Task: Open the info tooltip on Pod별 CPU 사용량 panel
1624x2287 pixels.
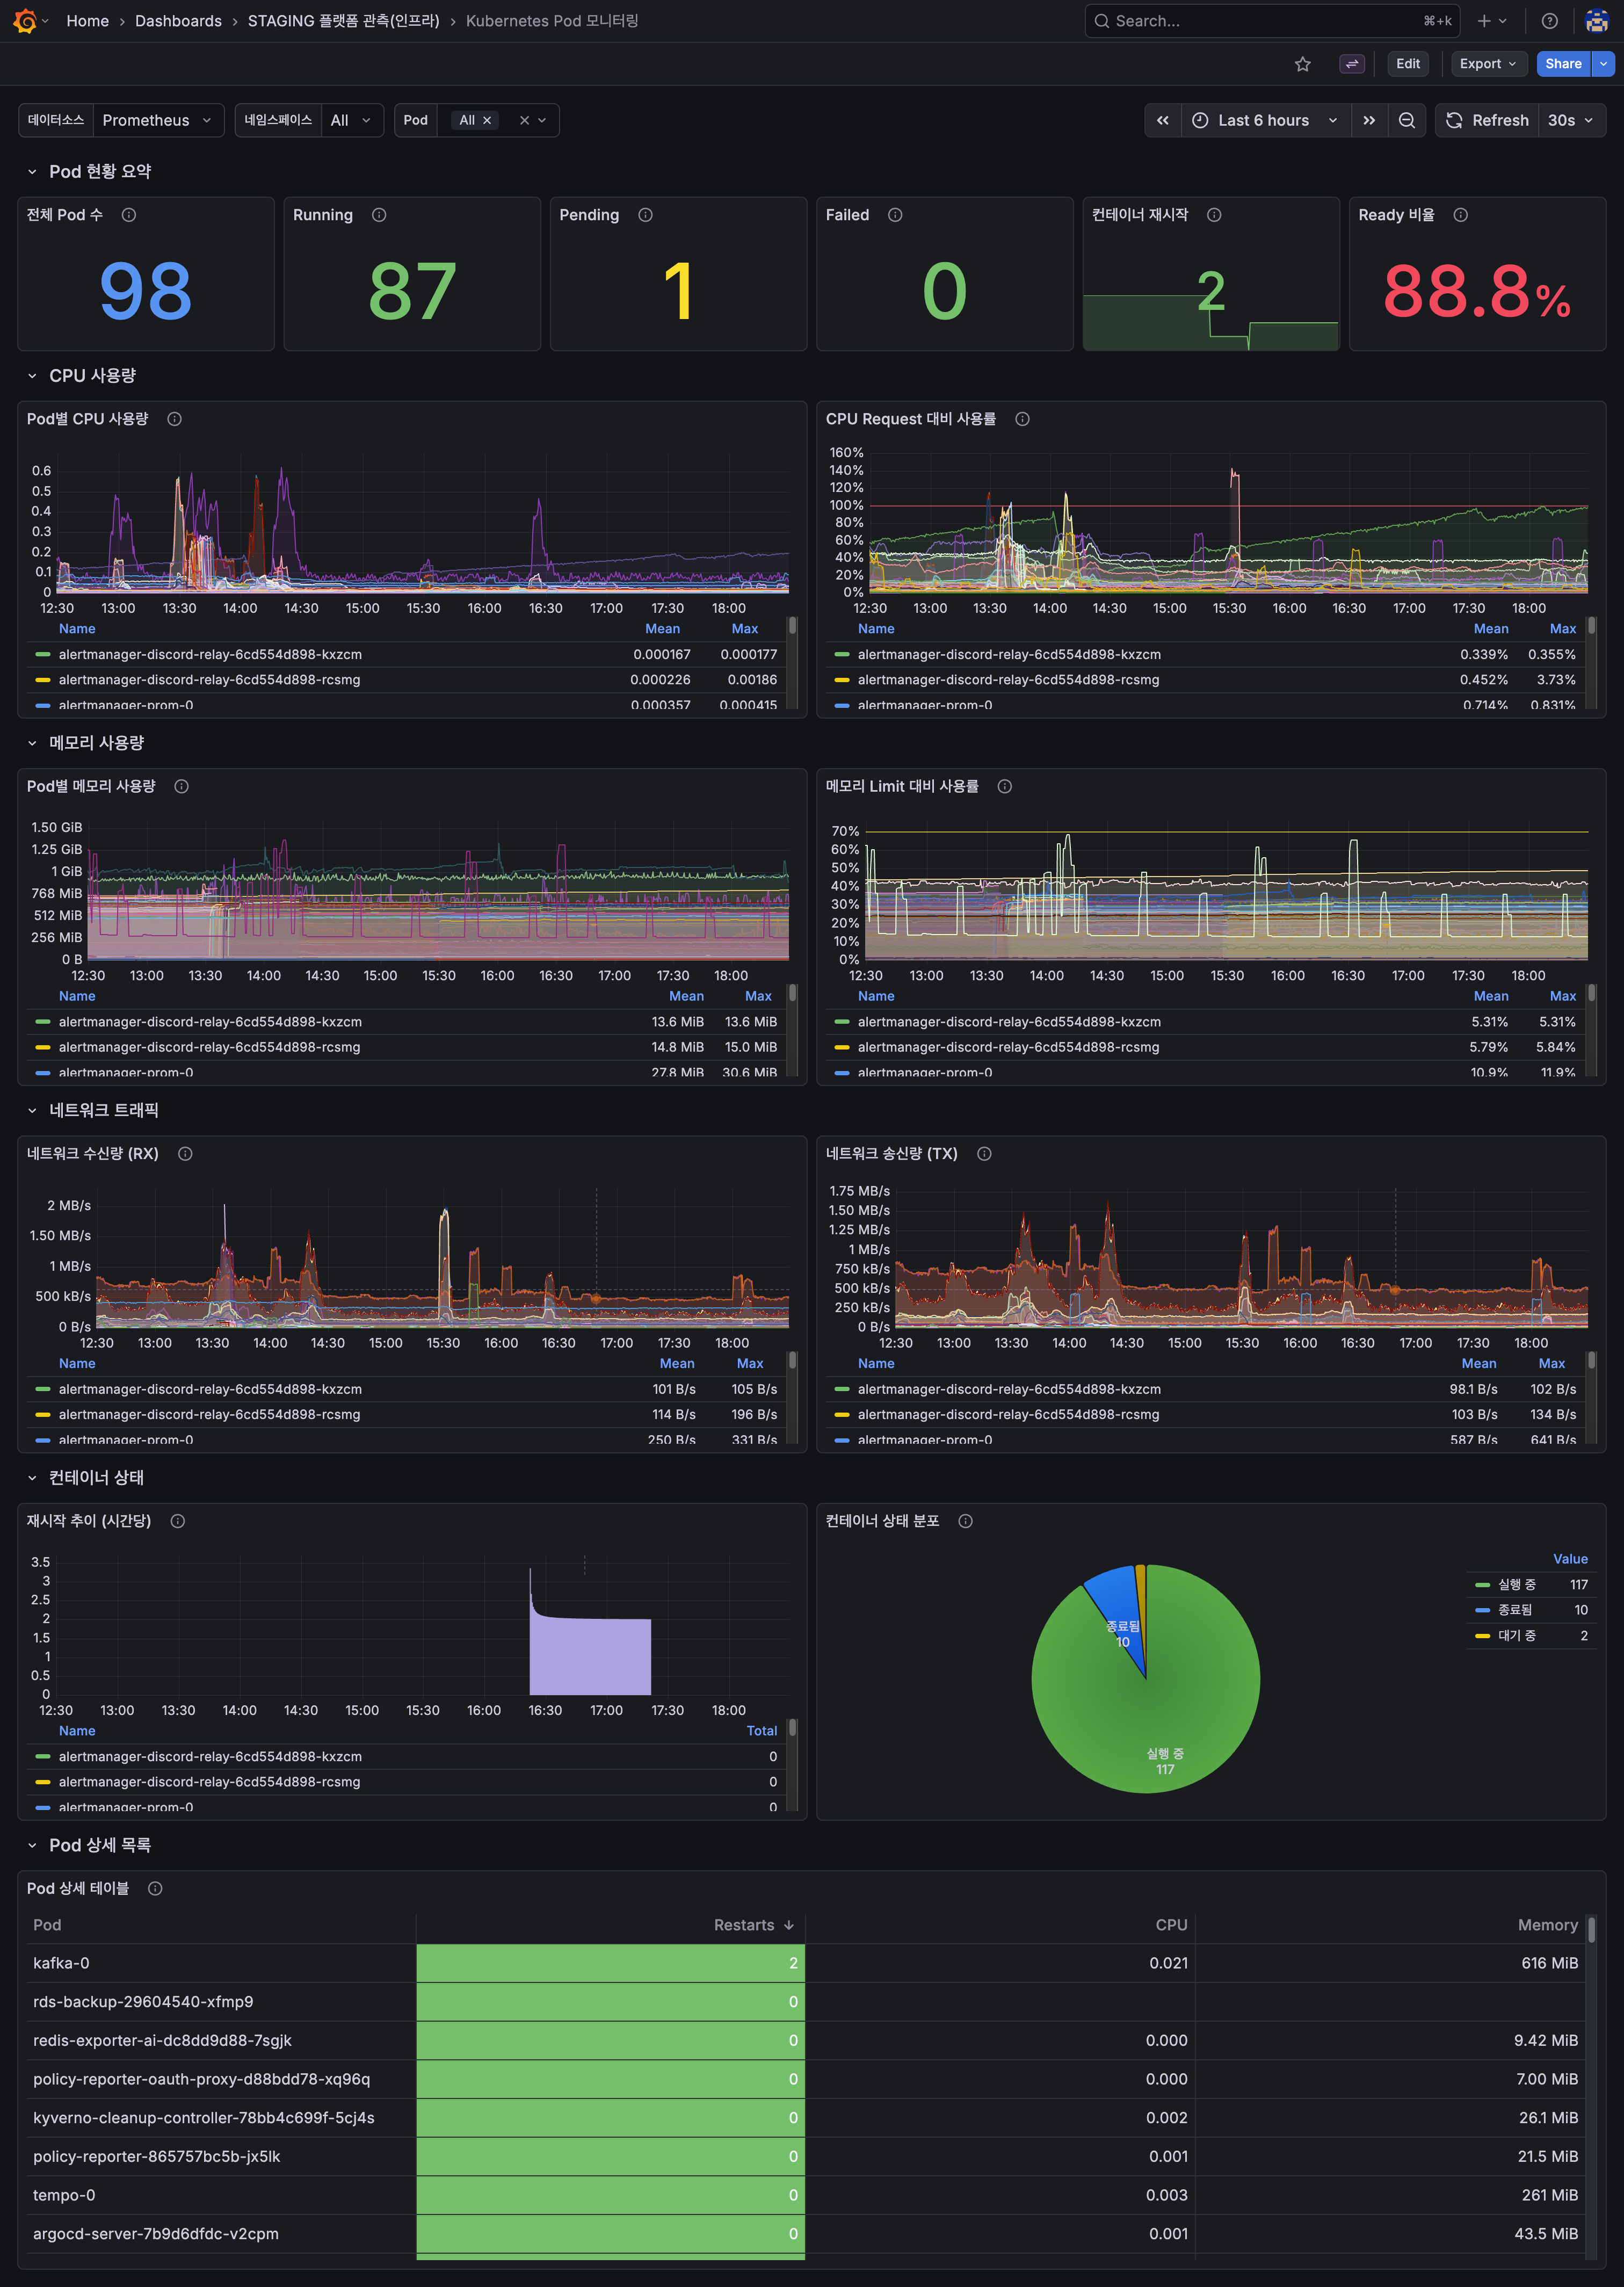Action: pyautogui.click(x=175, y=419)
